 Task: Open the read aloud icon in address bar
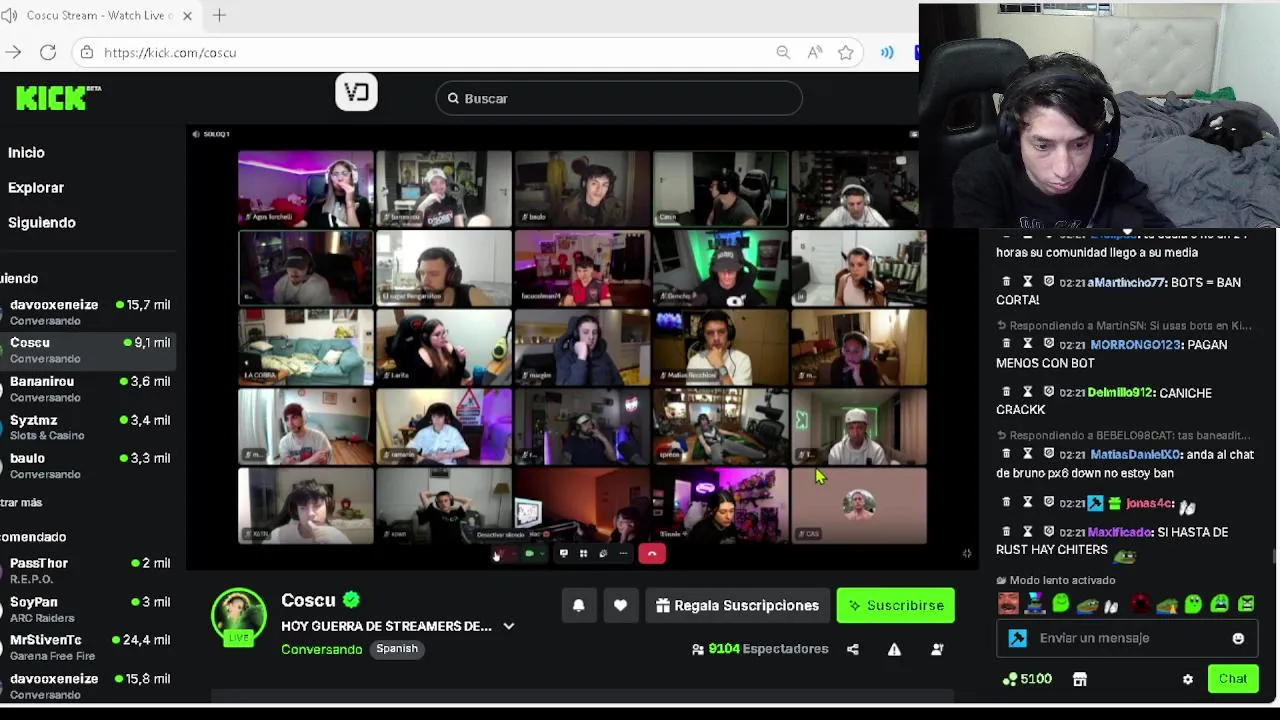click(x=815, y=52)
